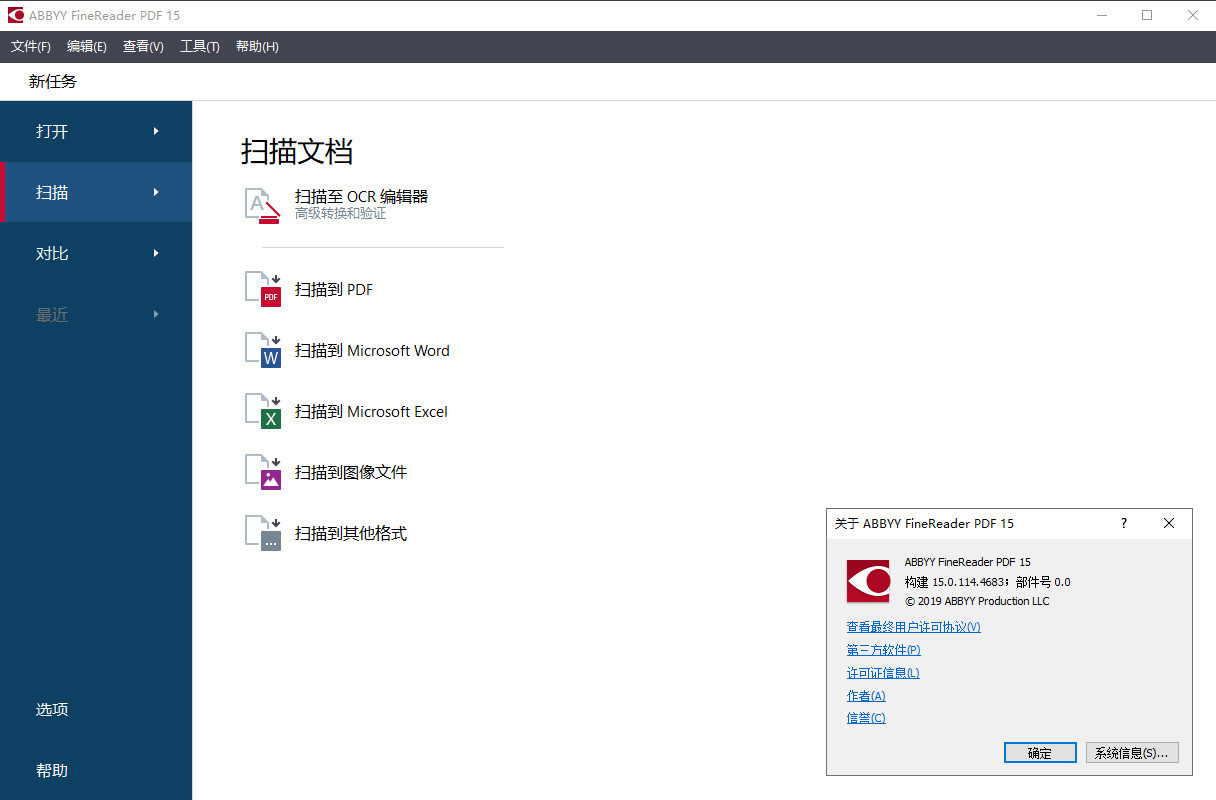Click the build number 15.0.114.4683 text

[x=970, y=581]
